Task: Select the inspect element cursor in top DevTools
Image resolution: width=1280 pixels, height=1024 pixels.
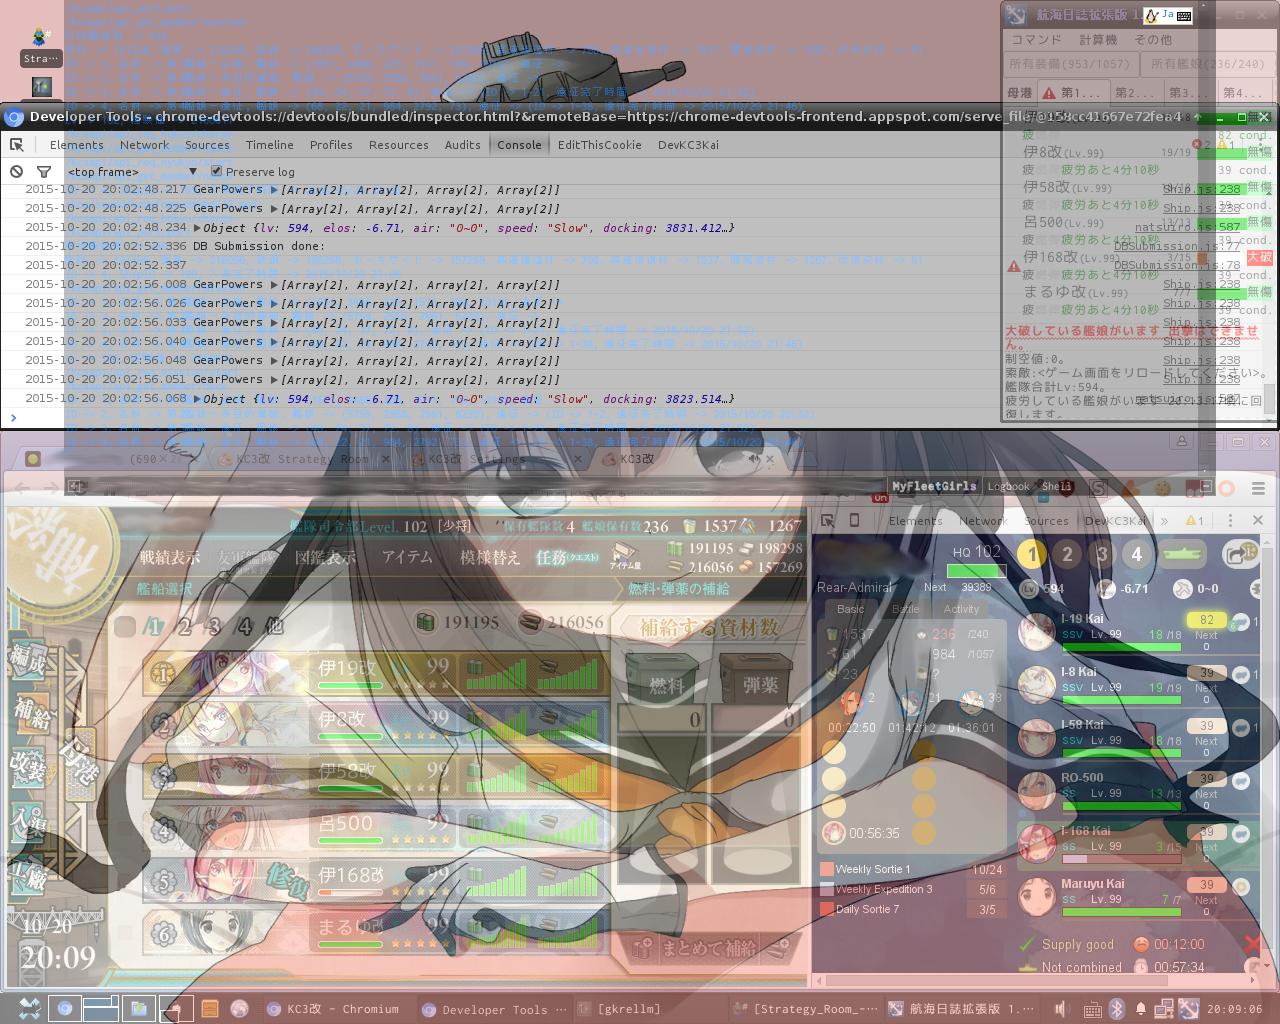Action: [17, 145]
